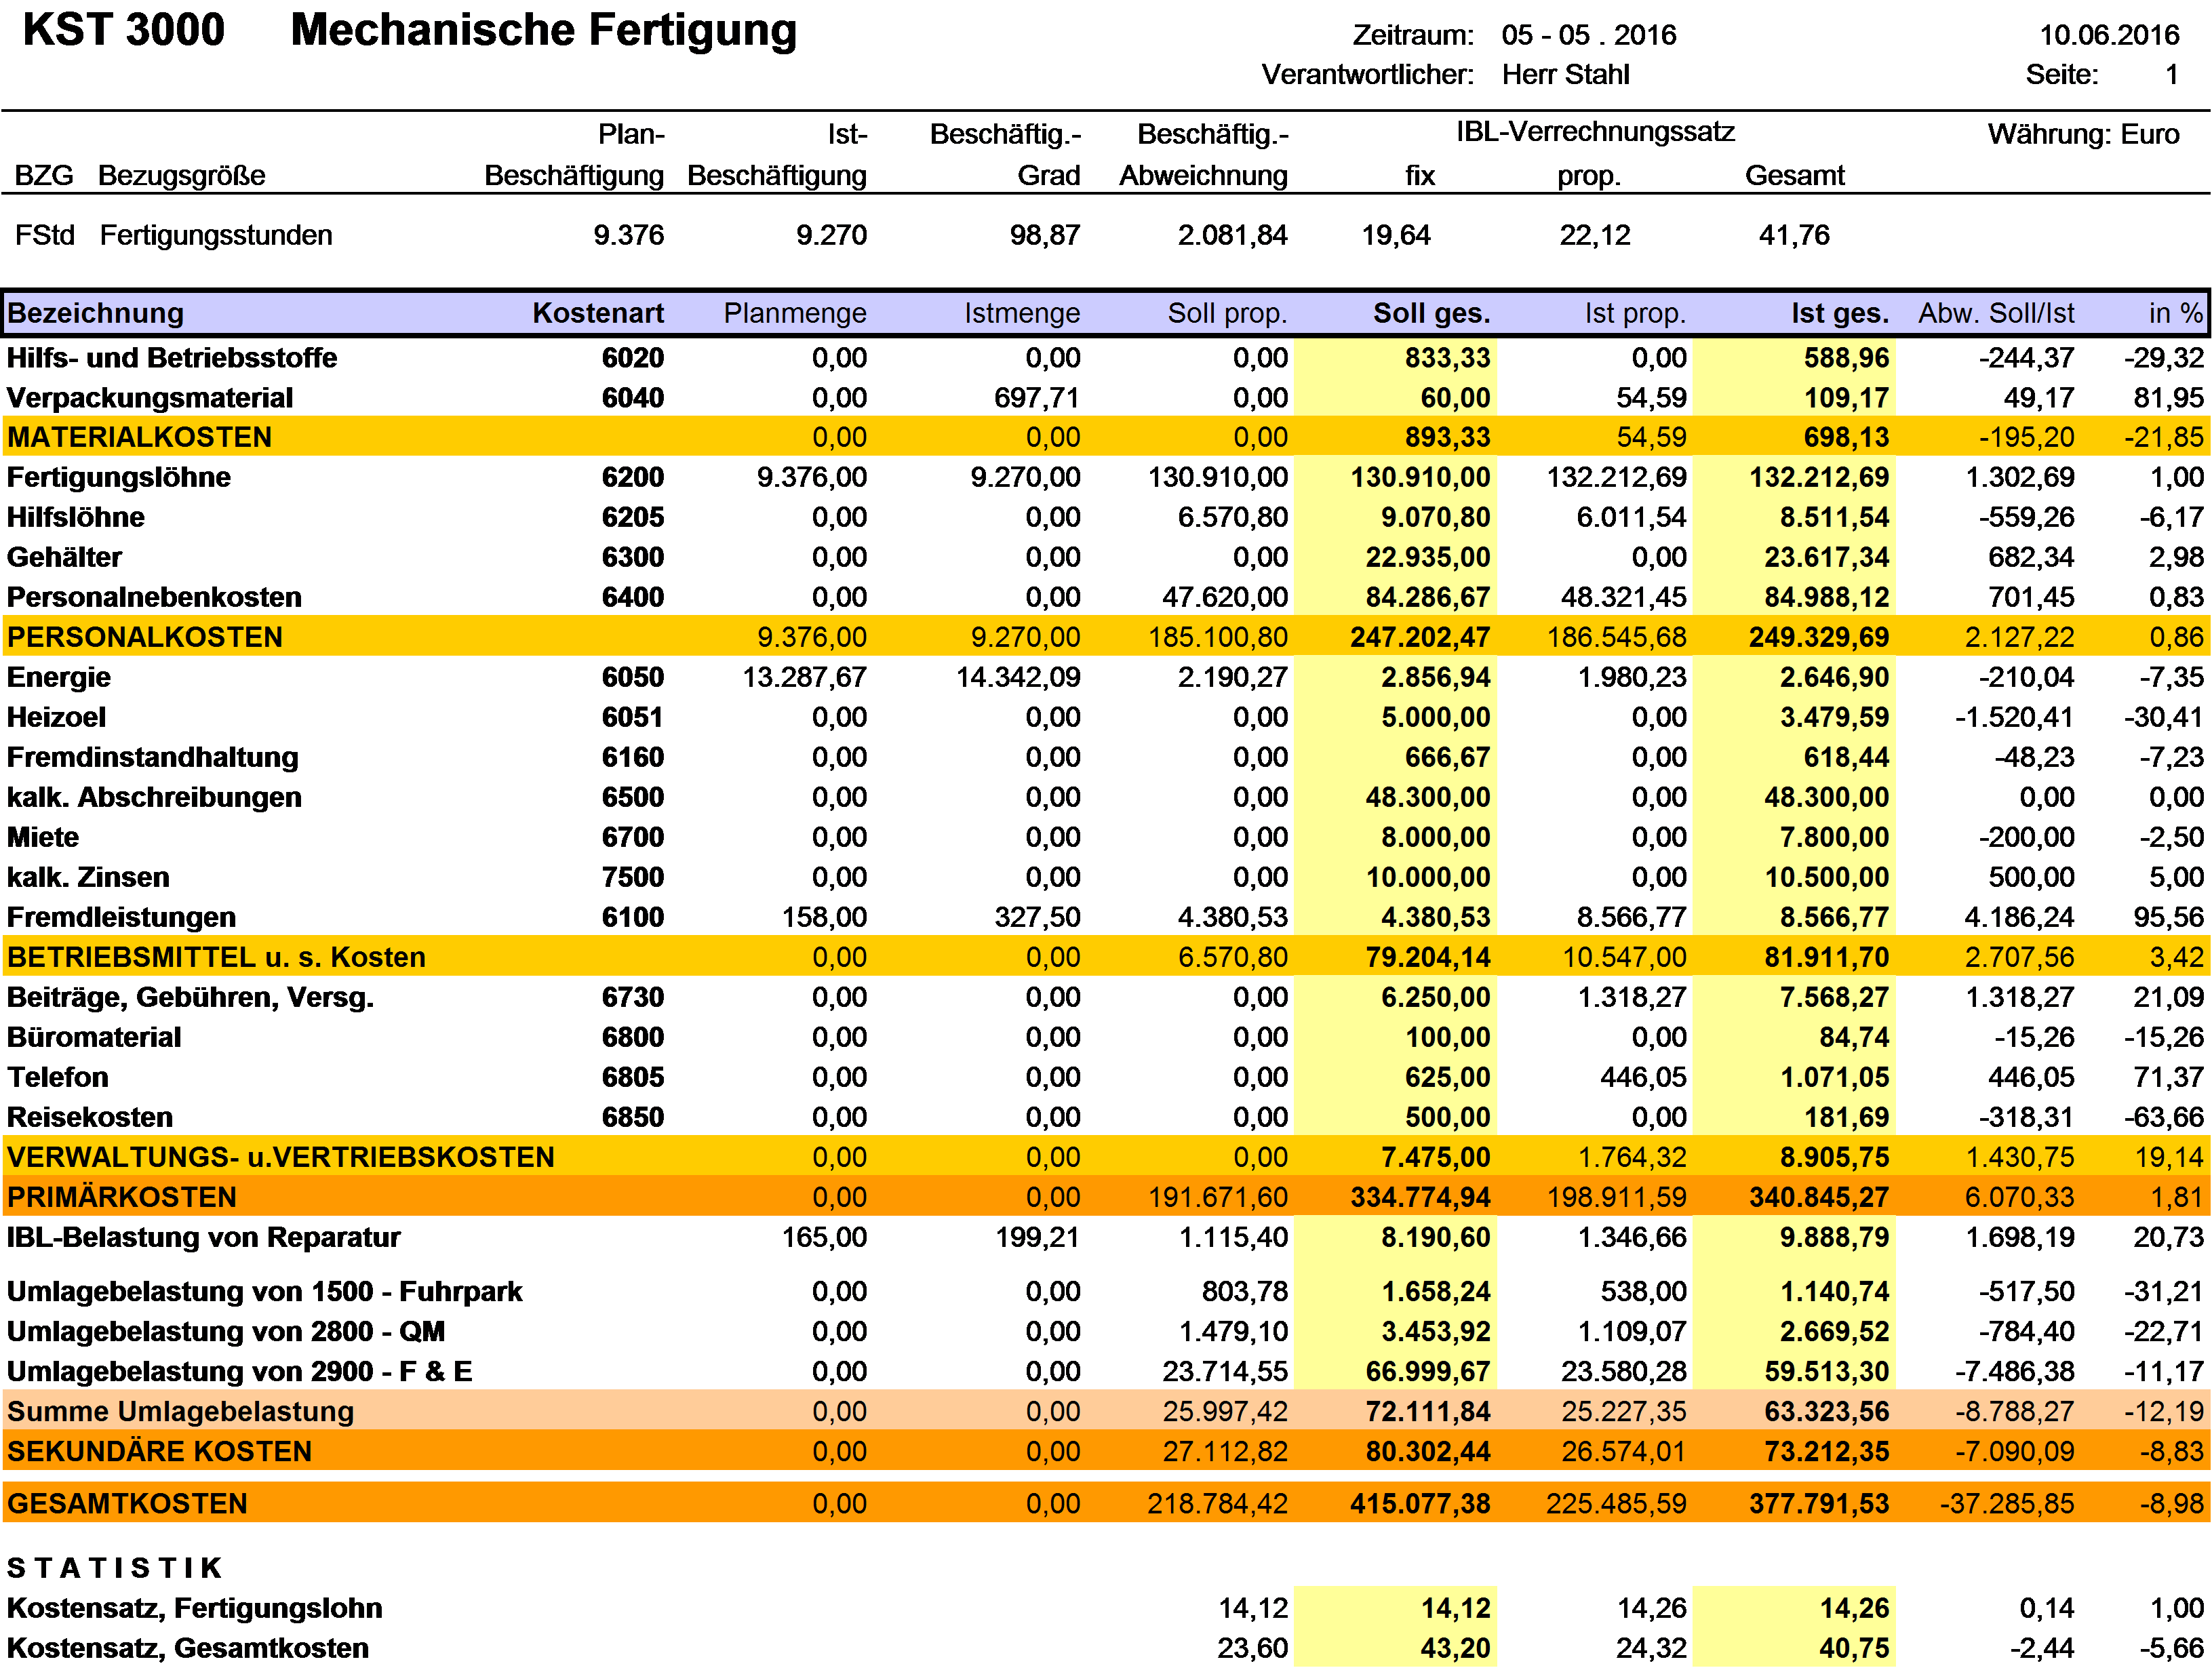The image size is (2212, 1668).
Task: Click the 'IBL-Verrechnungssatz' header label
Action: click(1595, 132)
